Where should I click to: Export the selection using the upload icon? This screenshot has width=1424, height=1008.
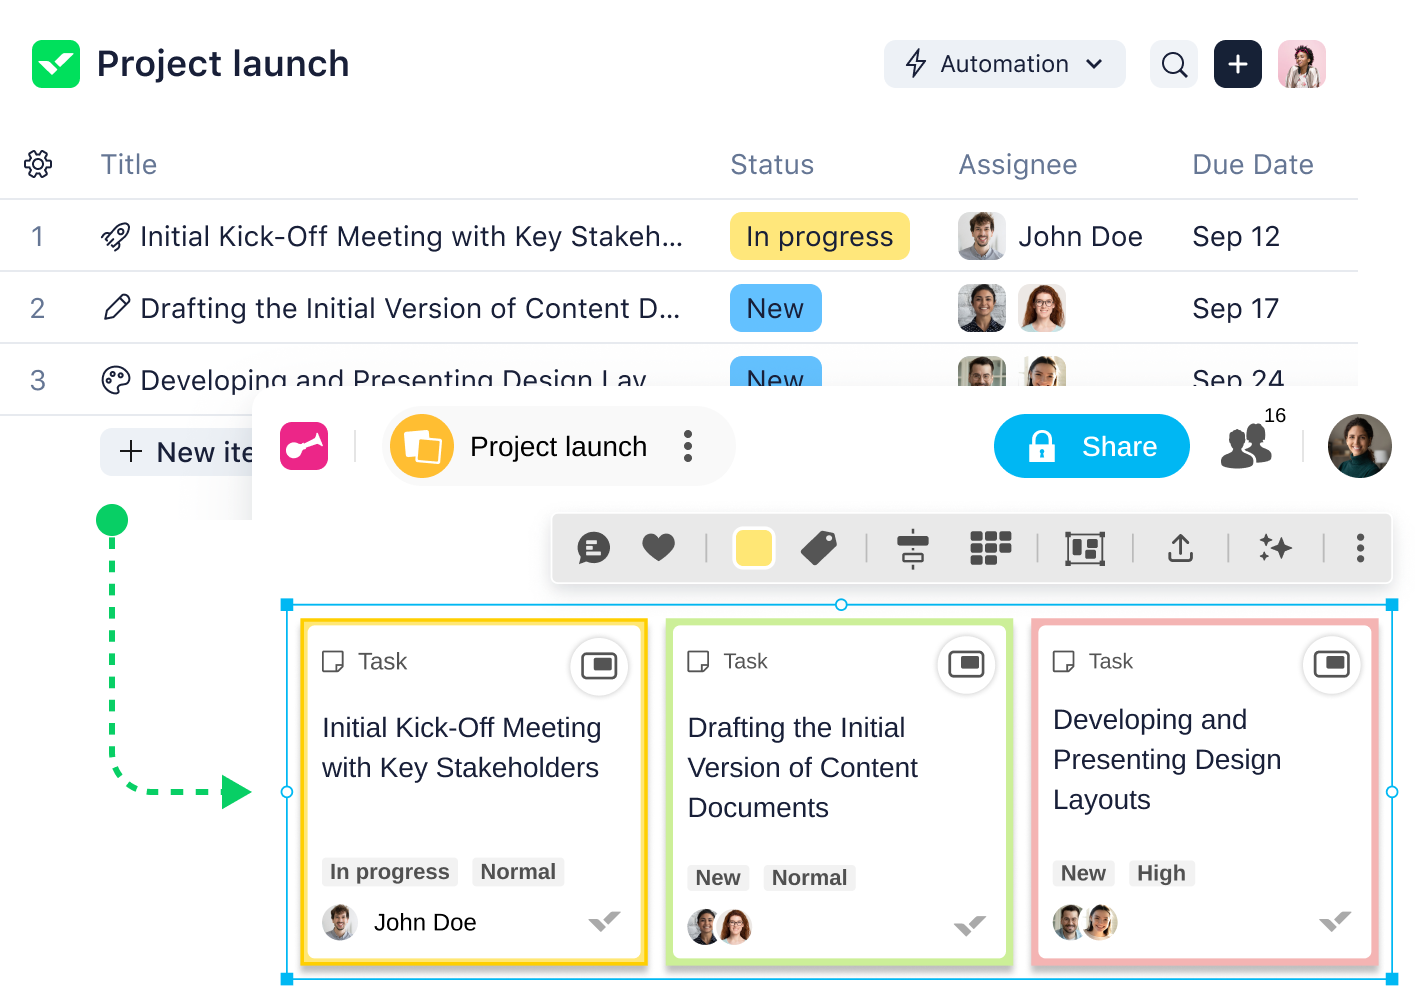click(1180, 548)
